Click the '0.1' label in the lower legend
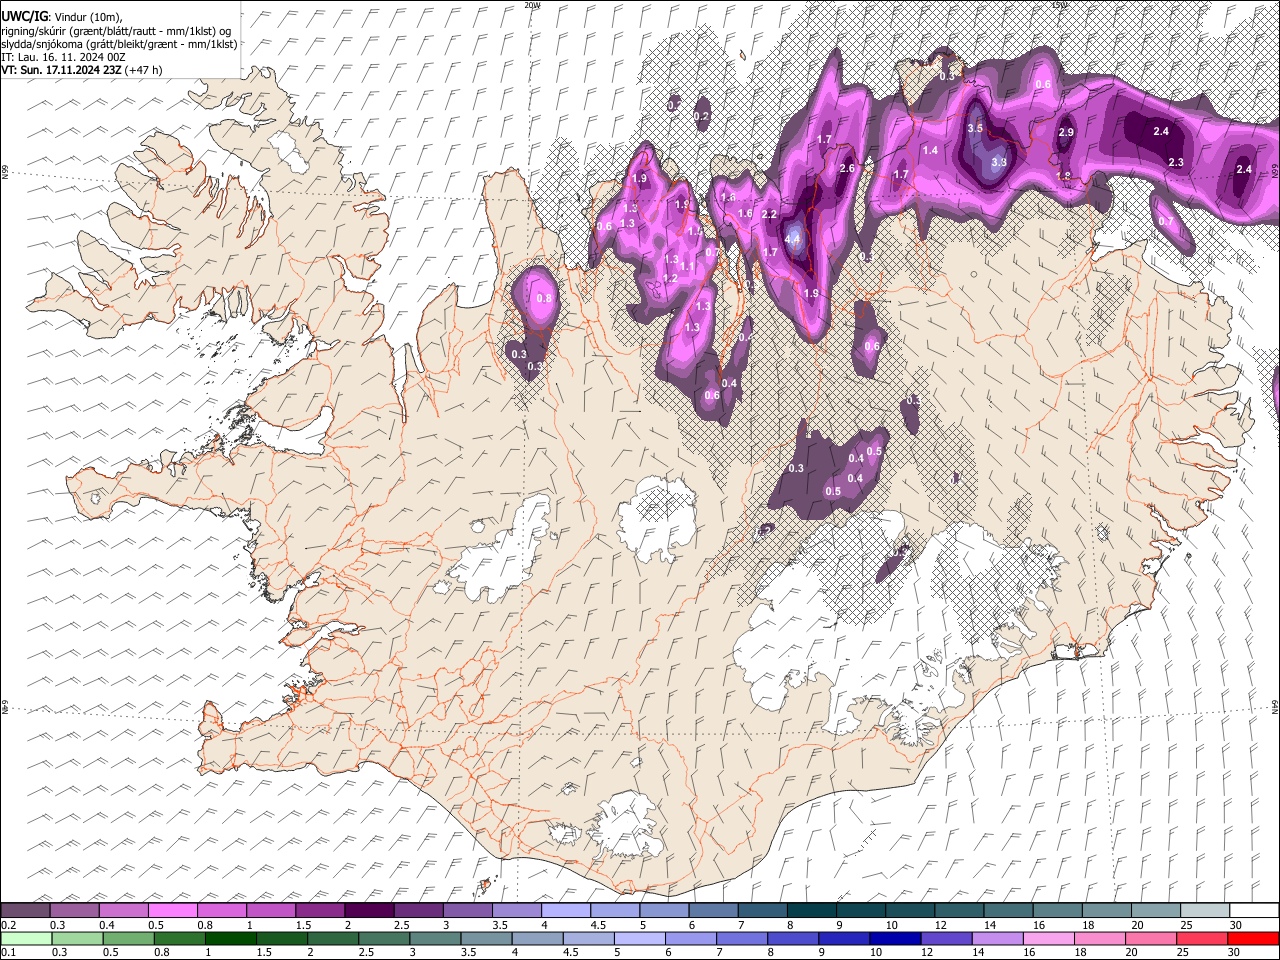The height and width of the screenshot is (960, 1280). 7,953
